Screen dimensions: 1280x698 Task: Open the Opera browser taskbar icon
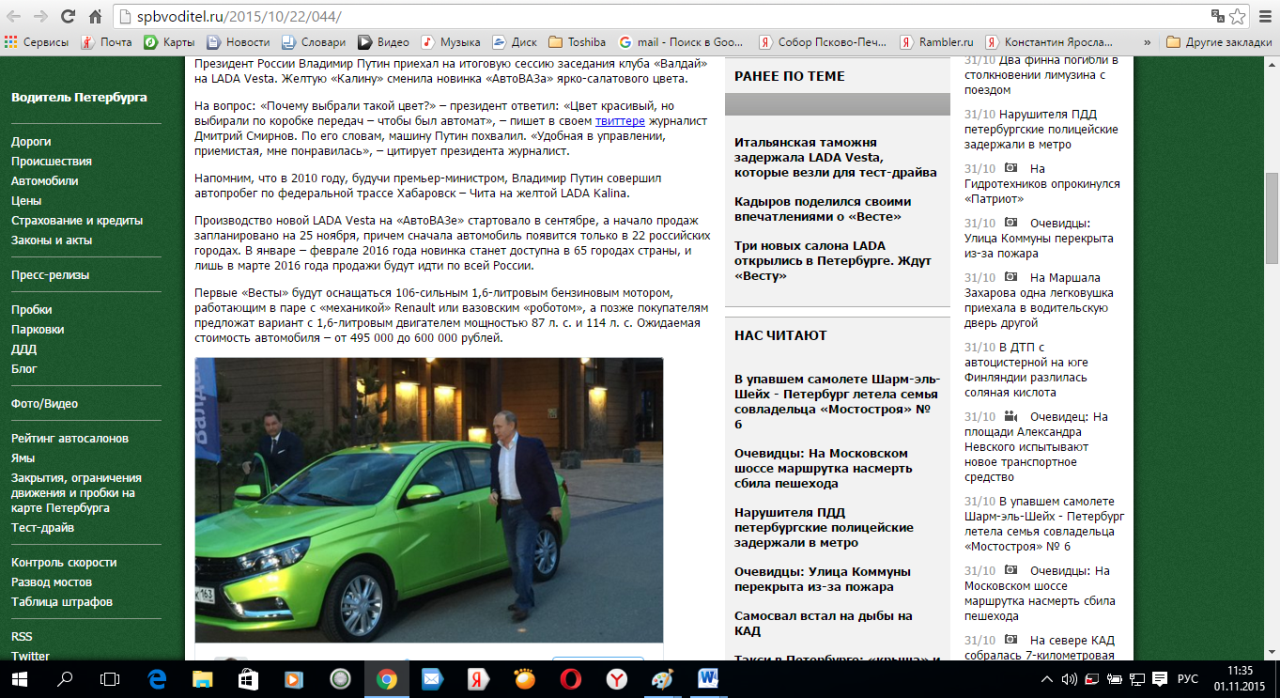571,679
